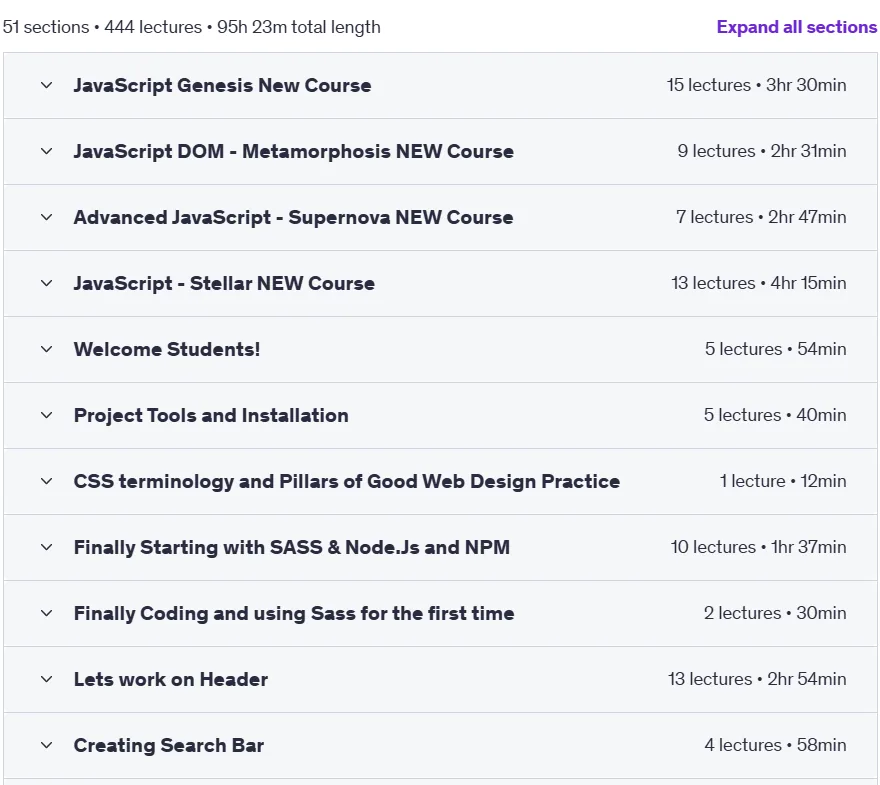This screenshot has width=880, height=785.
Task: Select Creating Search Bar section title
Action: (168, 745)
